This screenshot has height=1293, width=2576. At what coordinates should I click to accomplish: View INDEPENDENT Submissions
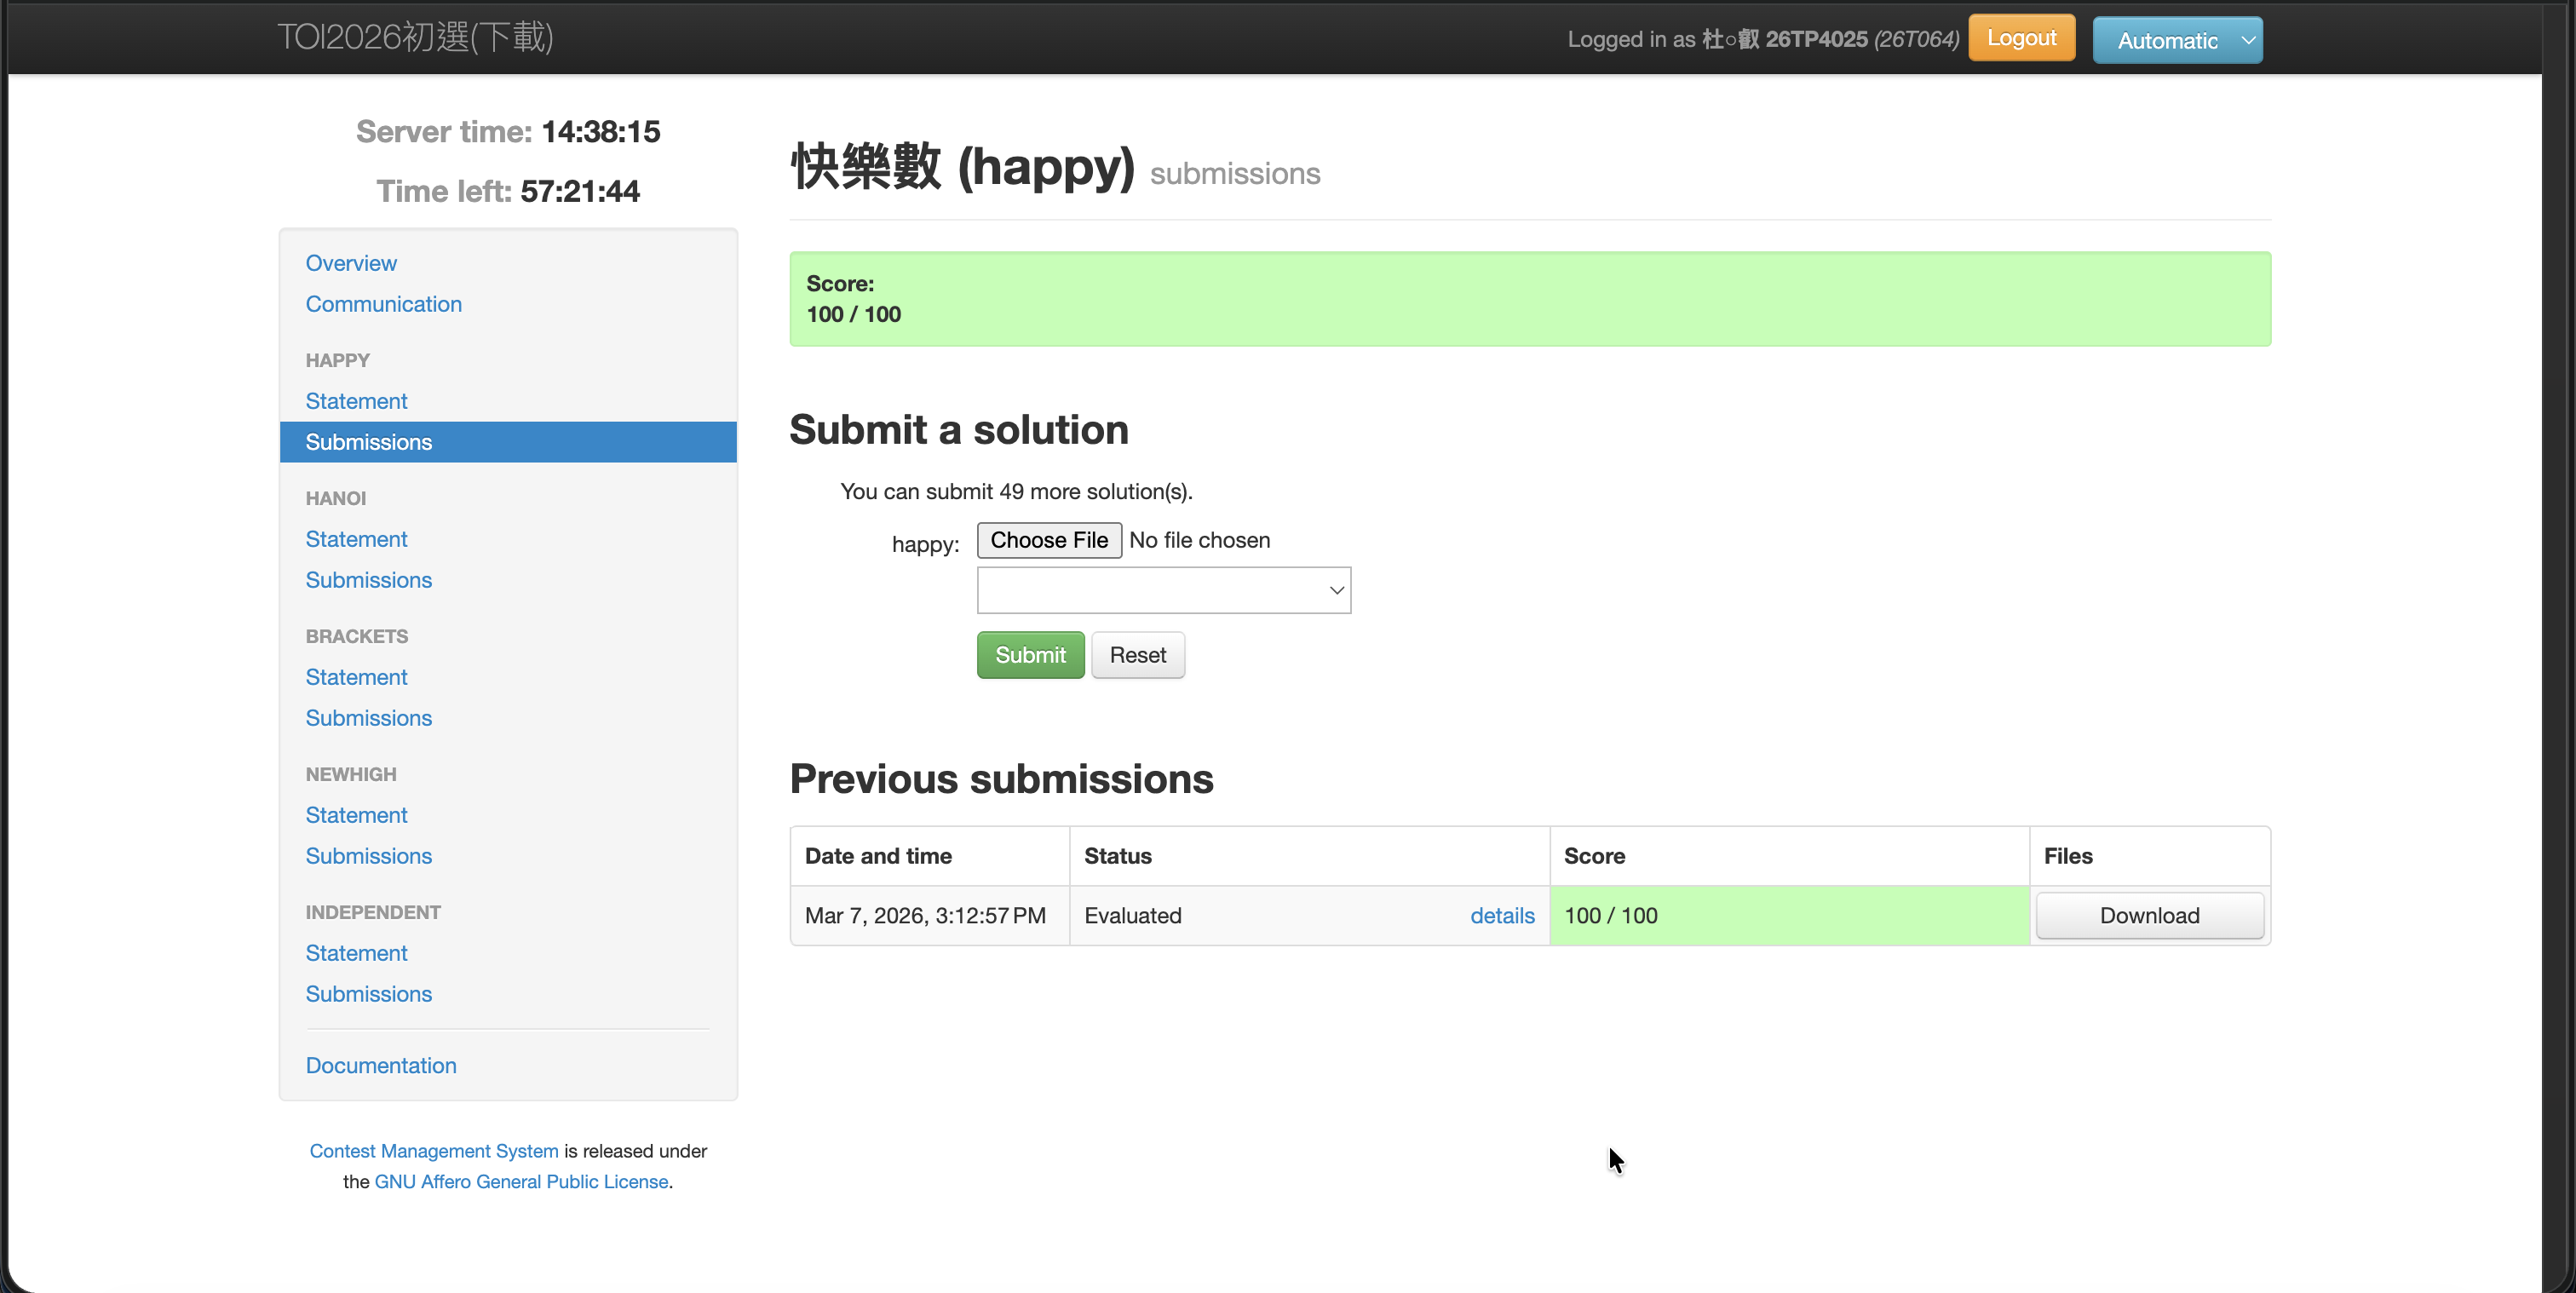368,994
